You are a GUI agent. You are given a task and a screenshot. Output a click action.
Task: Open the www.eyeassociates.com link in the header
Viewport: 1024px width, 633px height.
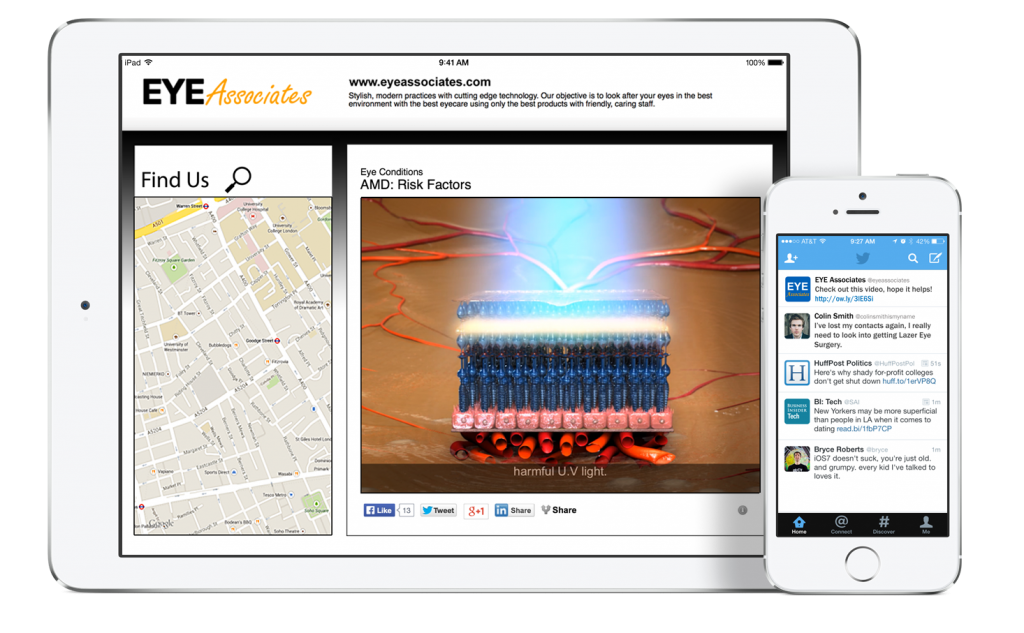click(x=419, y=82)
